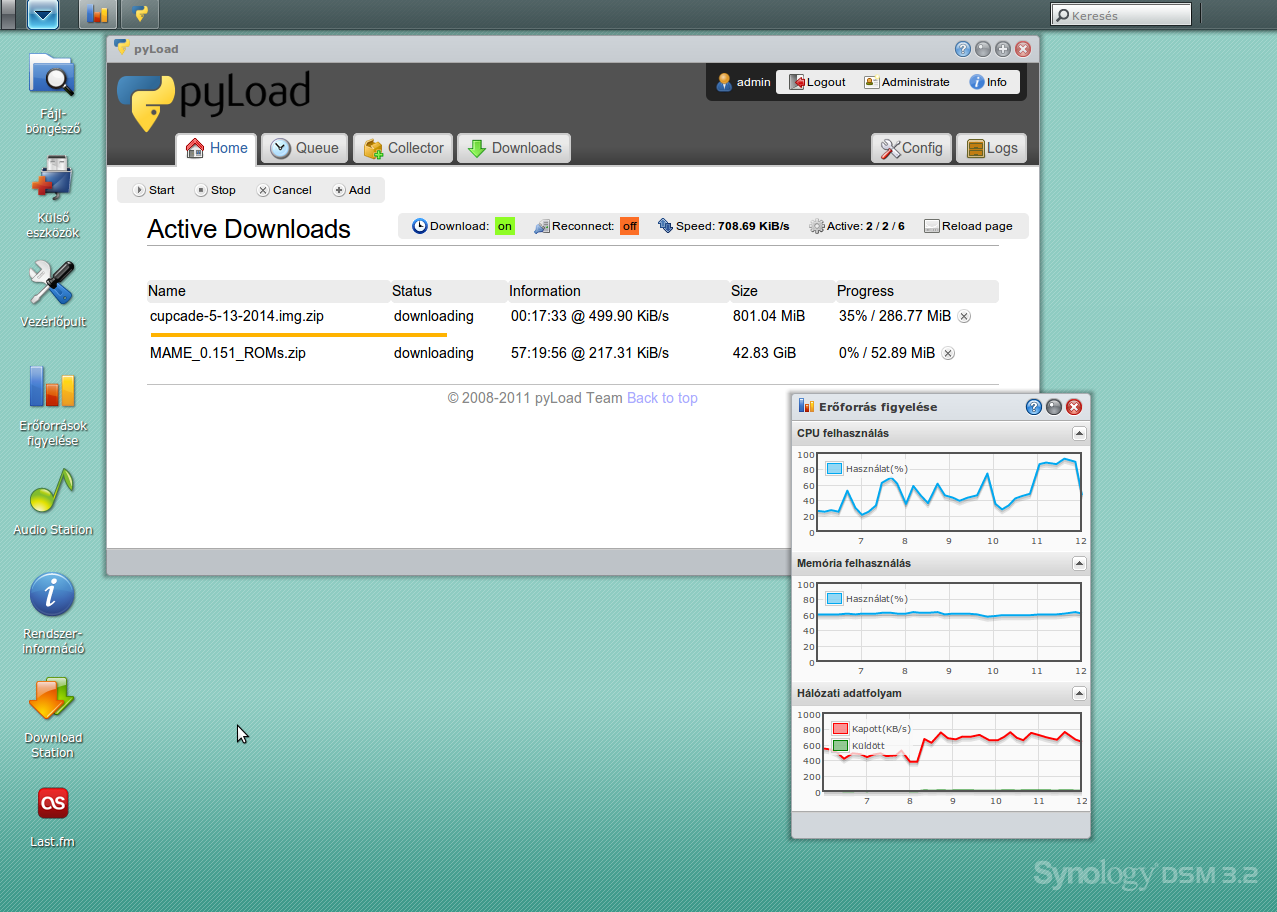Click the Start button
Image resolution: width=1277 pixels, height=912 pixels.
pyautogui.click(x=153, y=190)
